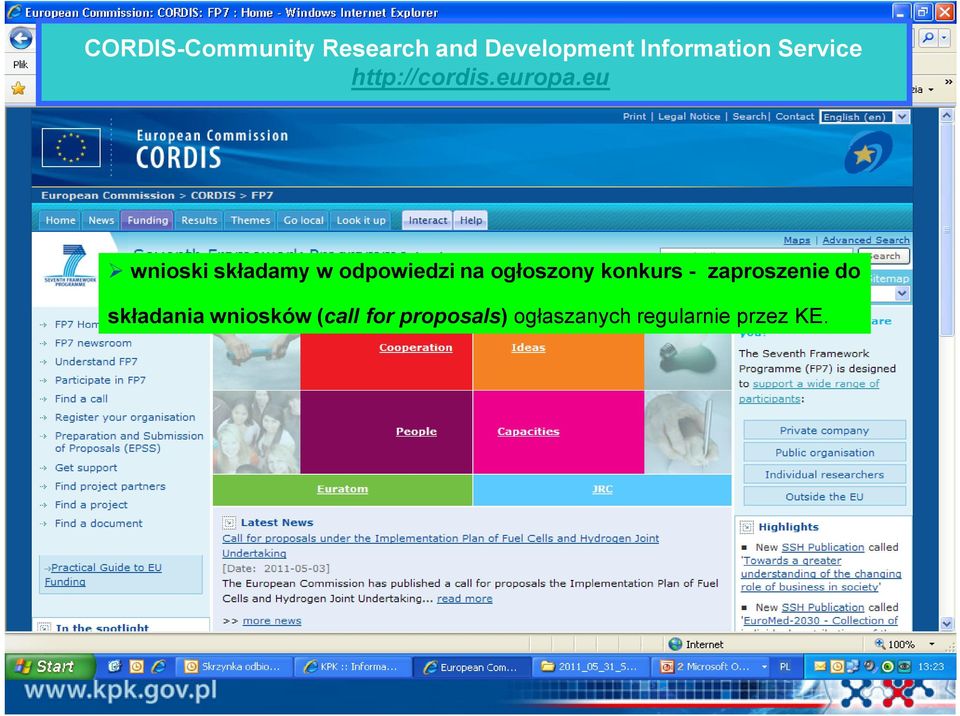The height and width of the screenshot is (716, 960).
Task: Click Participate in FP7 sidebar link
Action: [x=100, y=380]
